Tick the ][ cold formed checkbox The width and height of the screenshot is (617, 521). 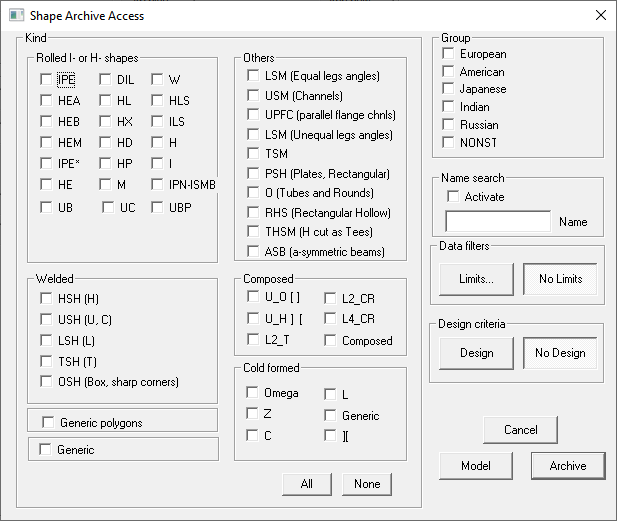click(x=330, y=435)
